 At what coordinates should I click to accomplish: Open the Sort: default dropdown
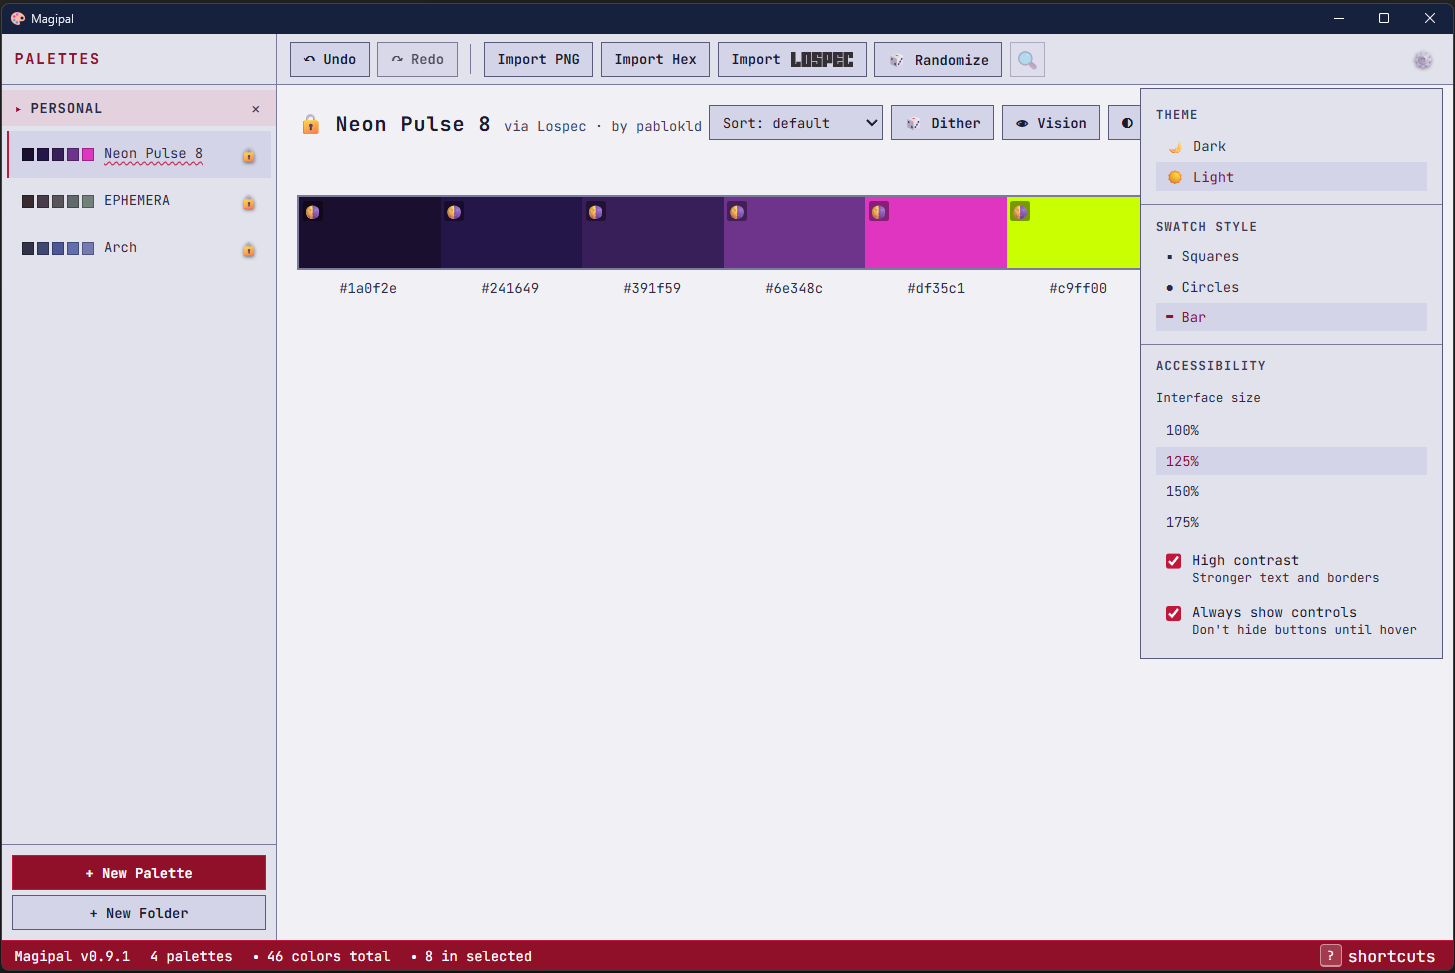[x=796, y=123]
